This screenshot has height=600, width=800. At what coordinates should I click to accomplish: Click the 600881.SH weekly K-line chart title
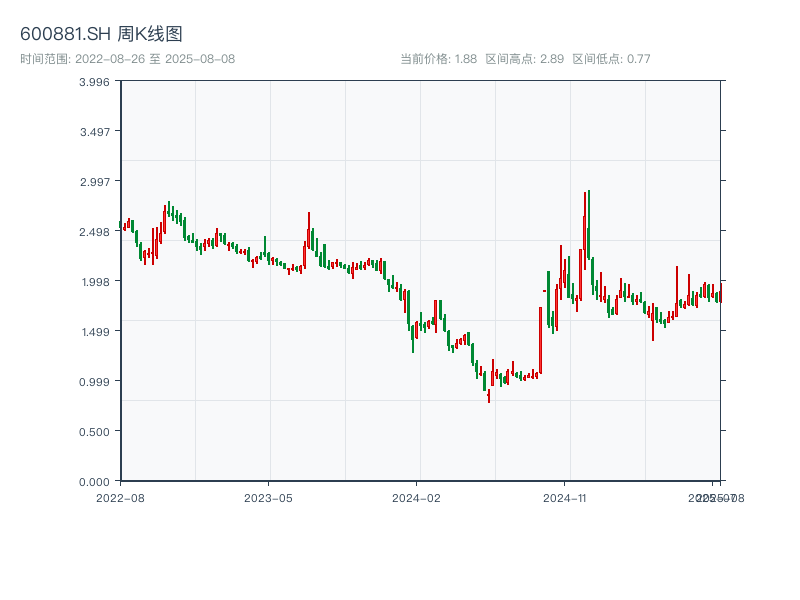101,34
